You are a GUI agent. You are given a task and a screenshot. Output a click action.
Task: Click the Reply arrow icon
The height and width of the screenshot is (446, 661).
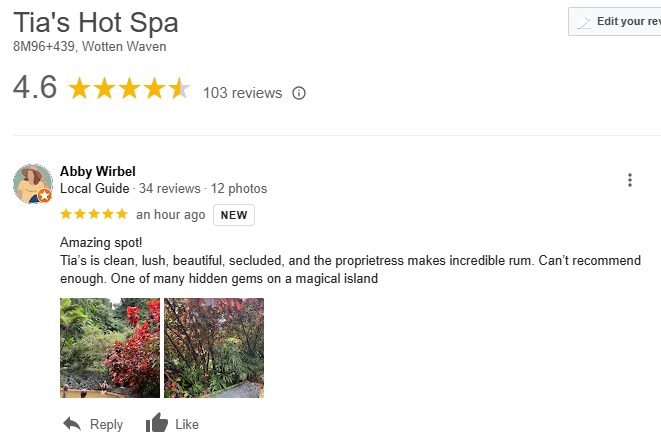pos(72,424)
